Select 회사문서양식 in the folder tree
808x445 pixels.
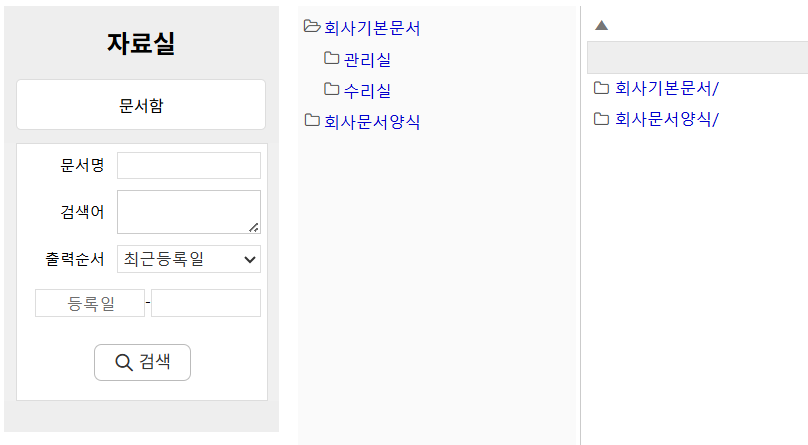(x=372, y=122)
